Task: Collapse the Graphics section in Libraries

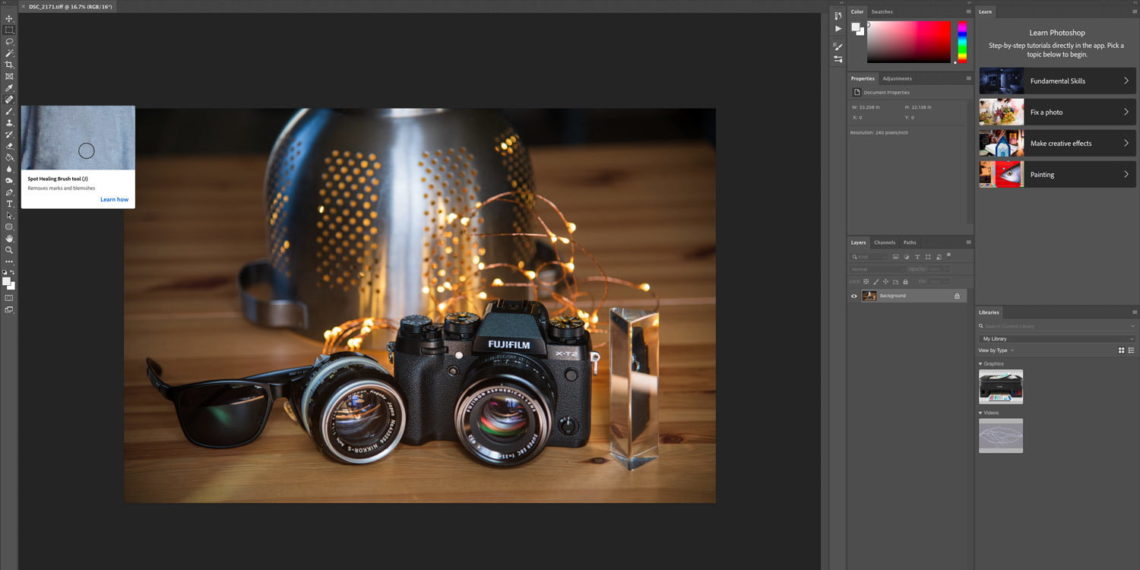Action: pos(980,364)
